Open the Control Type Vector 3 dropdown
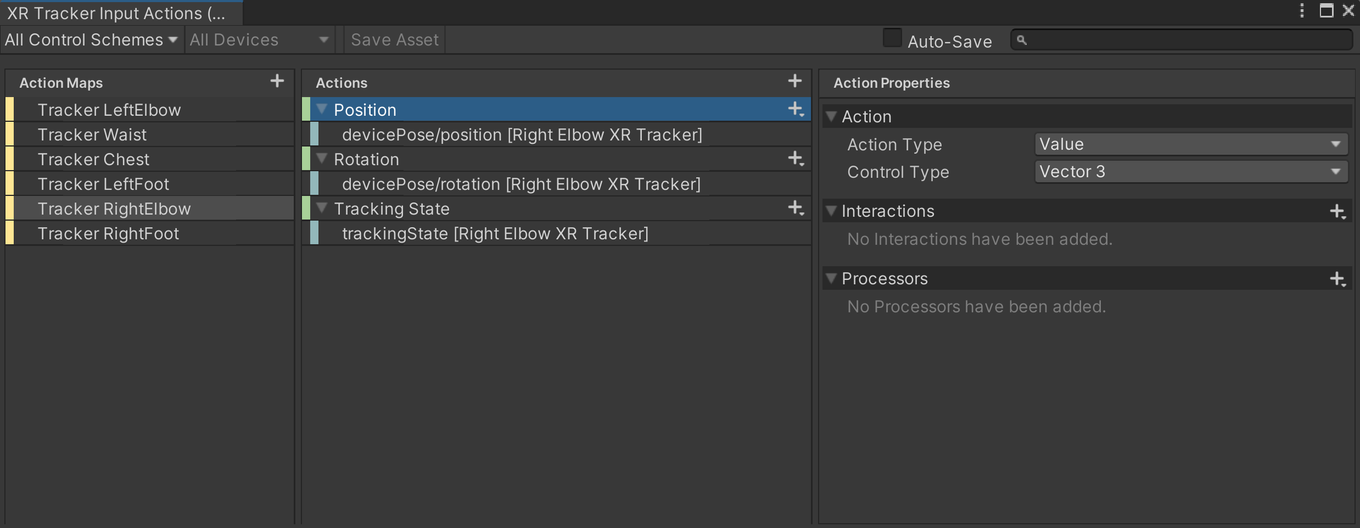The image size is (1360, 528). 1191,172
